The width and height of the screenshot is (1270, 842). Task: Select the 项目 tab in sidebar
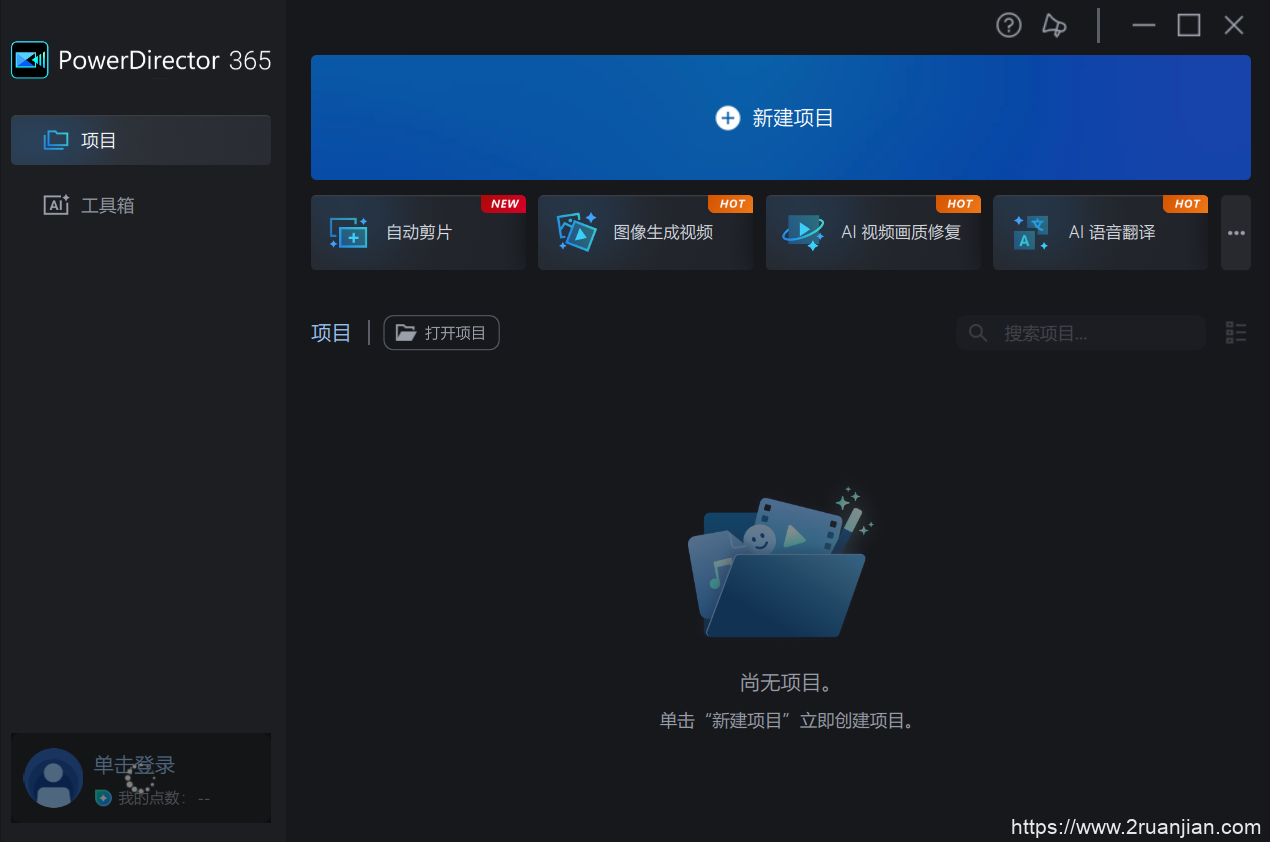[x=141, y=140]
